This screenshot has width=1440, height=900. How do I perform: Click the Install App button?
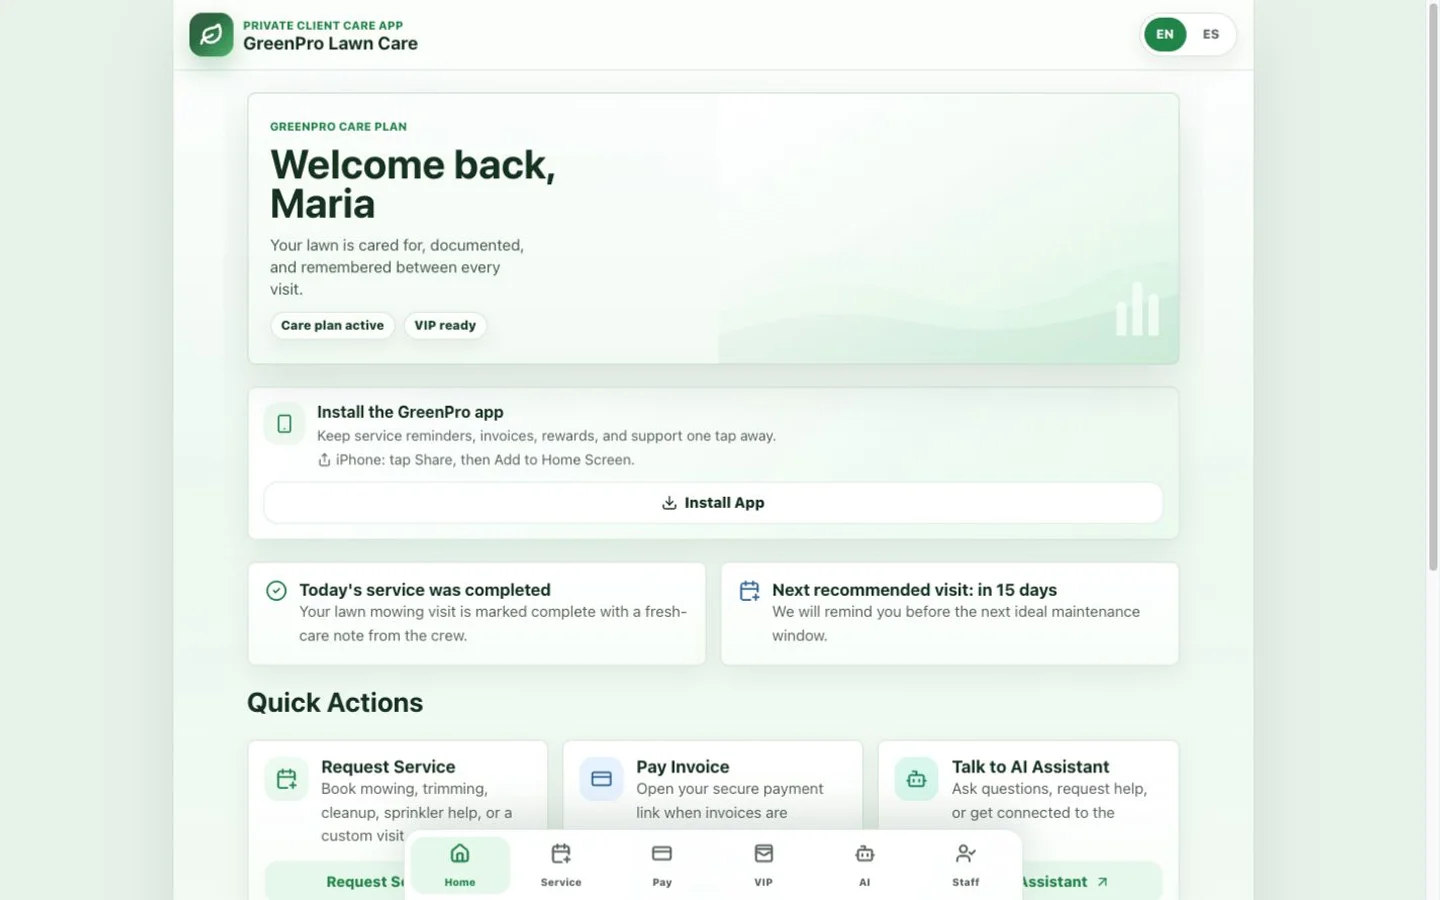click(713, 503)
